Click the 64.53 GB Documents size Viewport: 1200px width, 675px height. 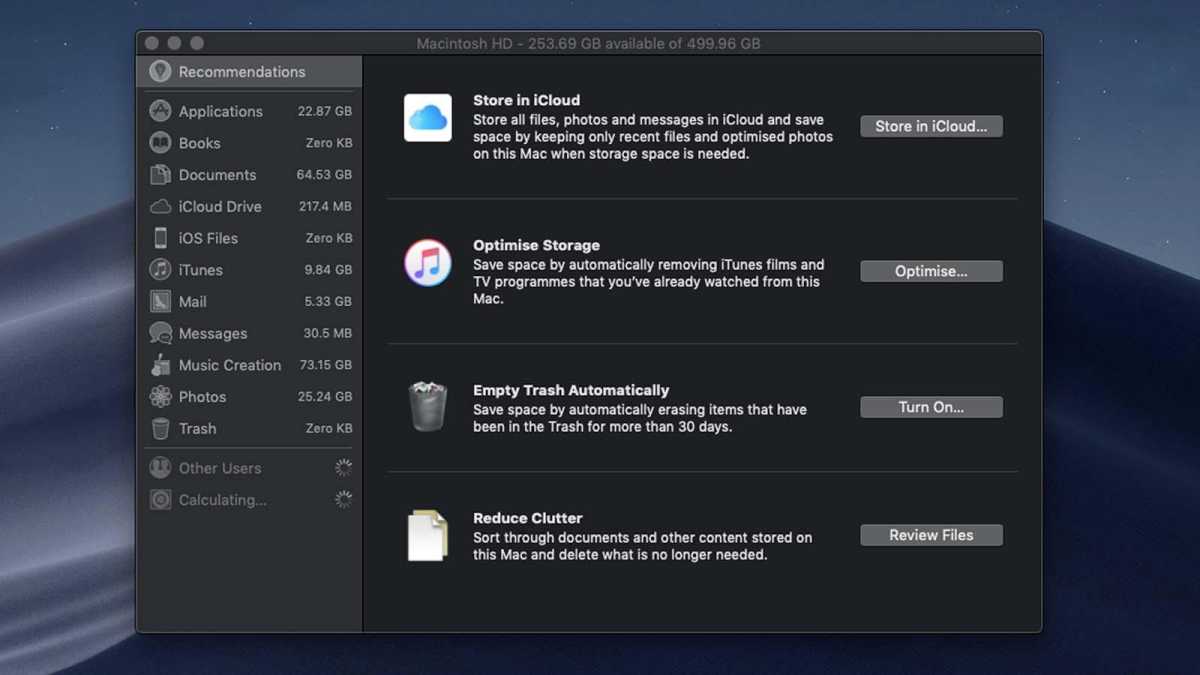pos(325,175)
